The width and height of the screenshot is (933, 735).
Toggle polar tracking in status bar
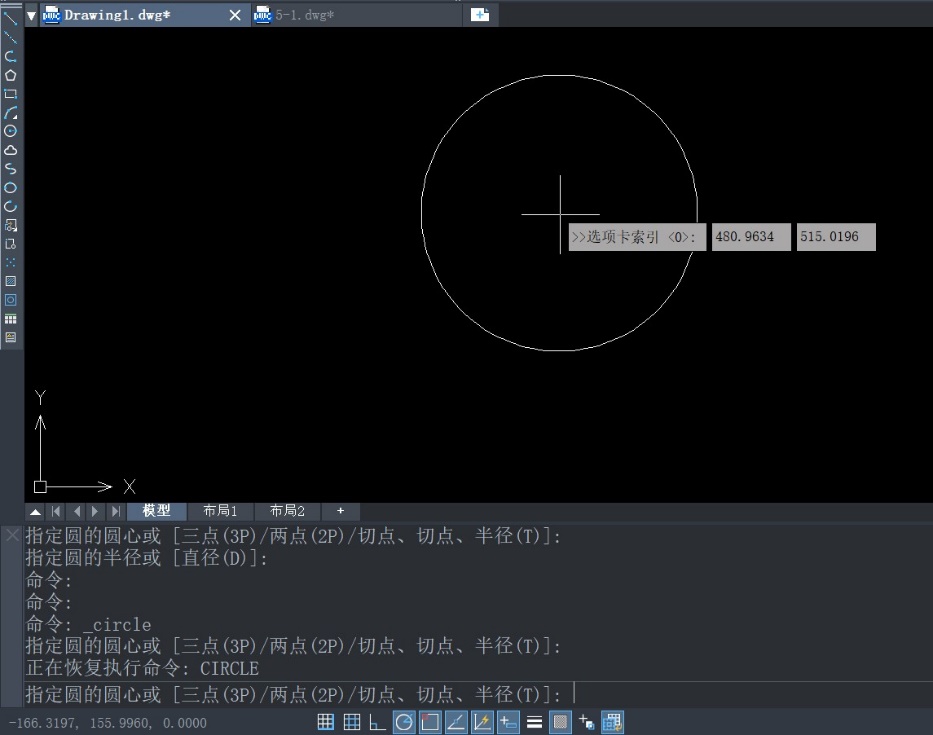click(404, 723)
